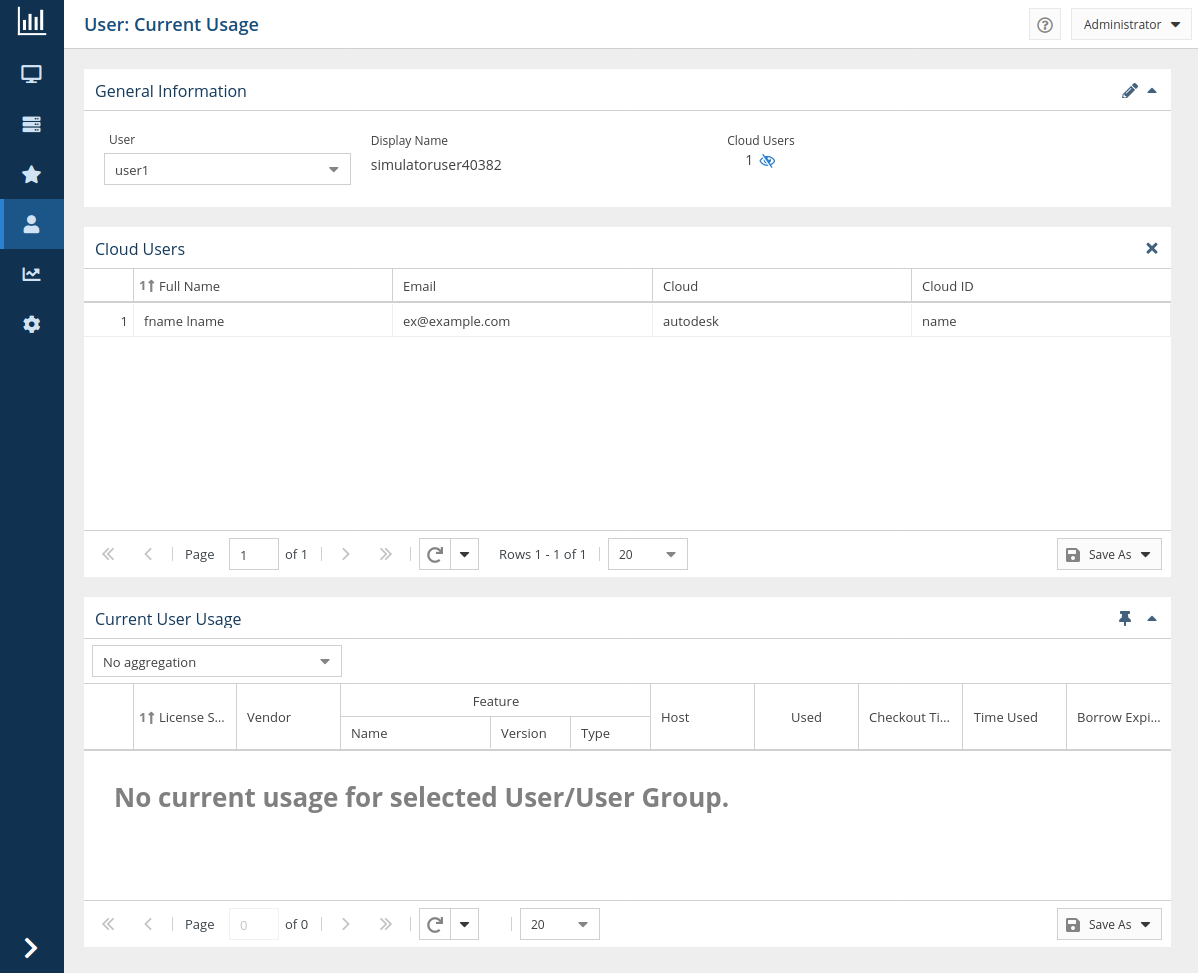Go to previous page in Cloud Users

(x=148, y=554)
